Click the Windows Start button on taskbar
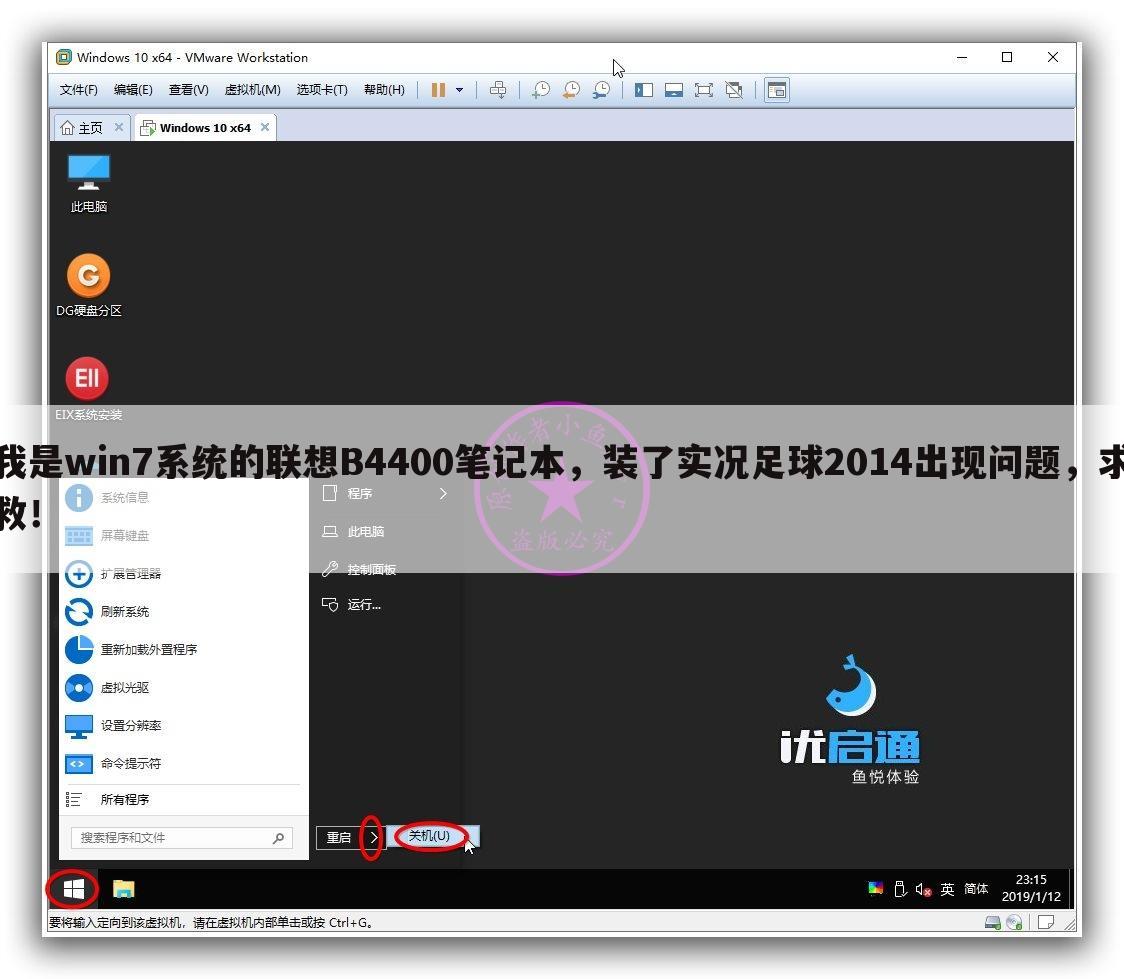The height and width of the screenshot is (979, 1124). point(74,889)
